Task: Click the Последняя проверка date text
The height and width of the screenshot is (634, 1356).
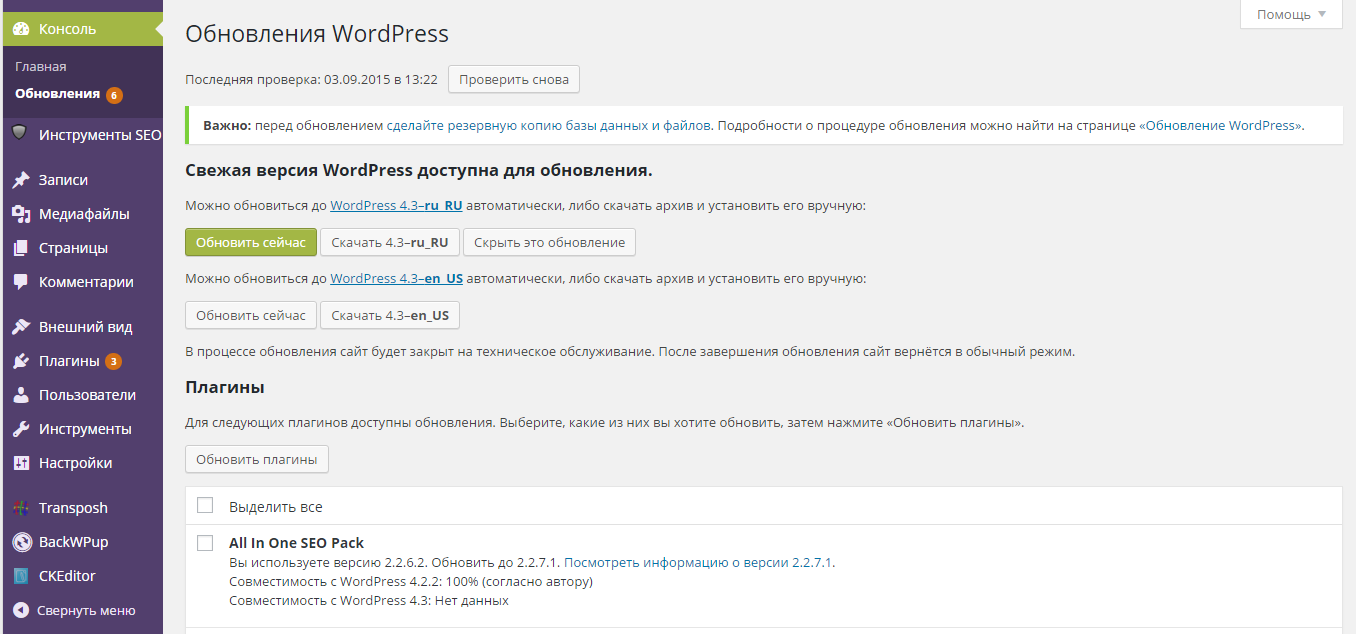Action: 312,79
